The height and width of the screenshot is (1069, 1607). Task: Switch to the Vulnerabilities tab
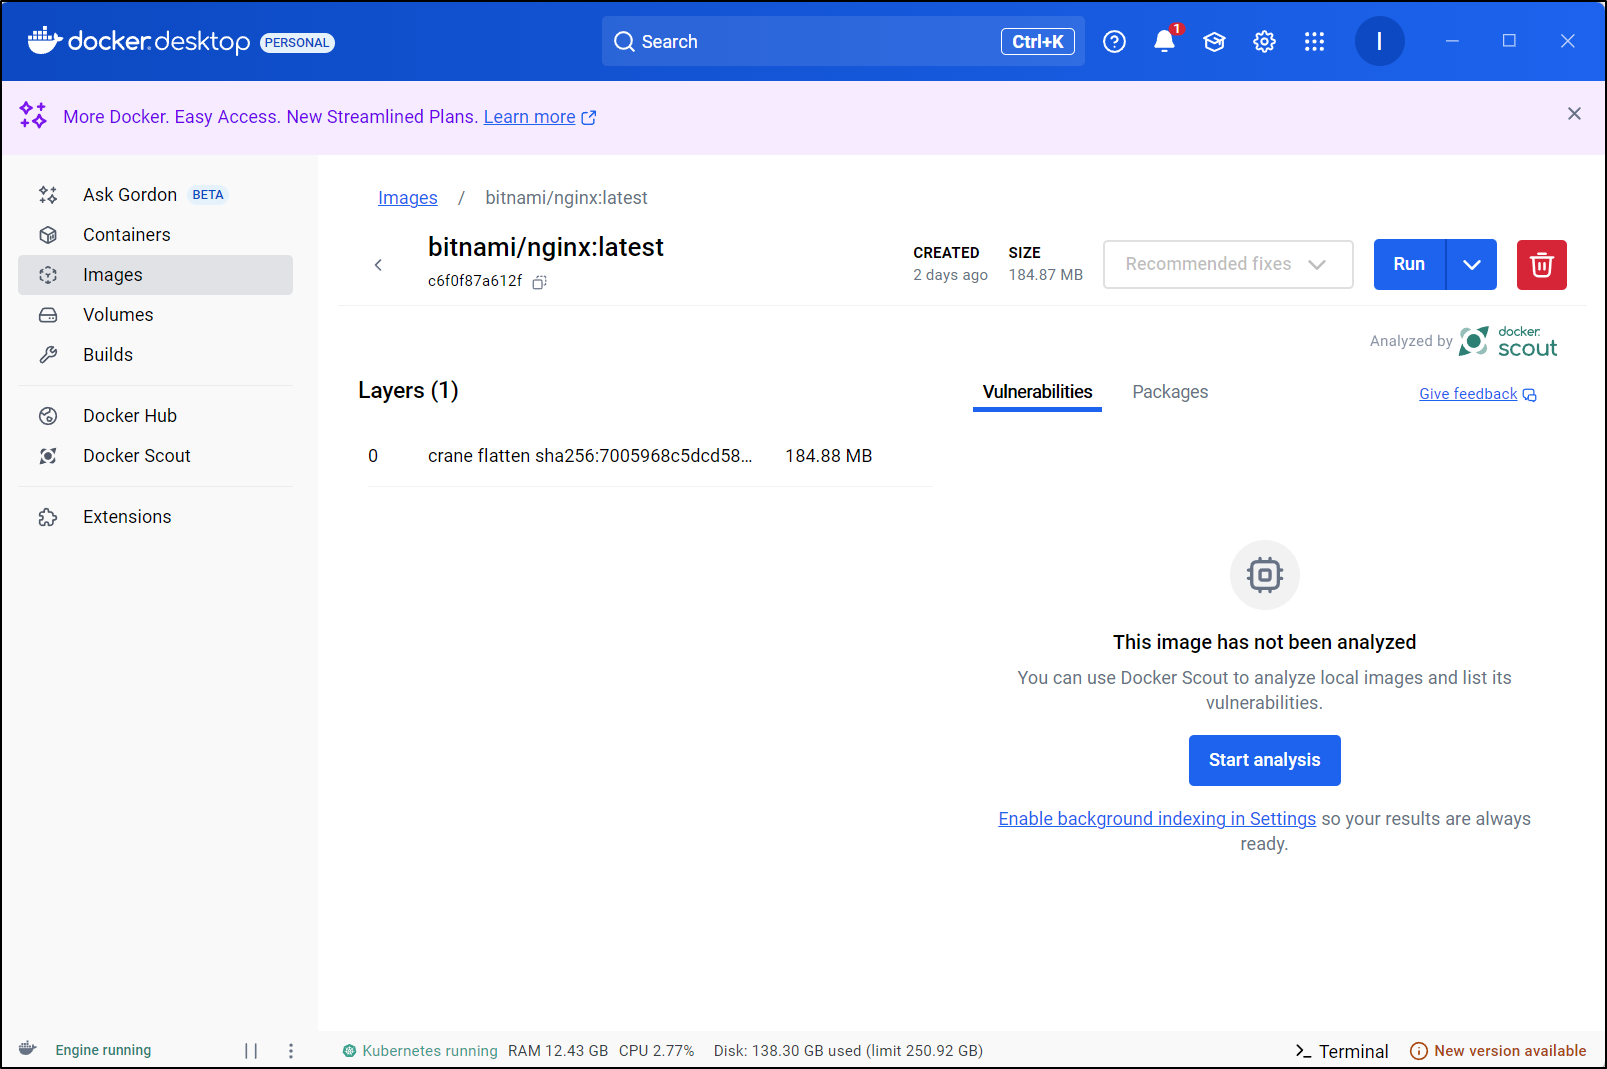coord(1037,392)
